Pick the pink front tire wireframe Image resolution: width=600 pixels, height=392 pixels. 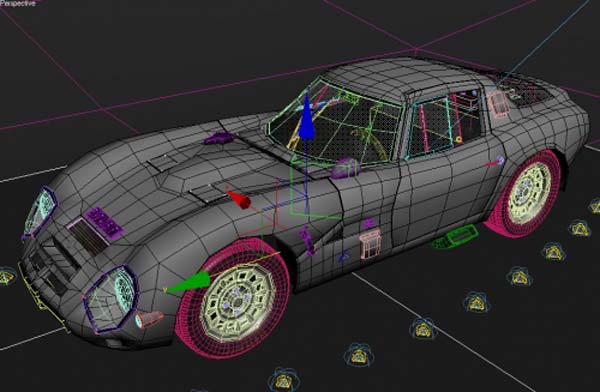[x=232, y=298]
